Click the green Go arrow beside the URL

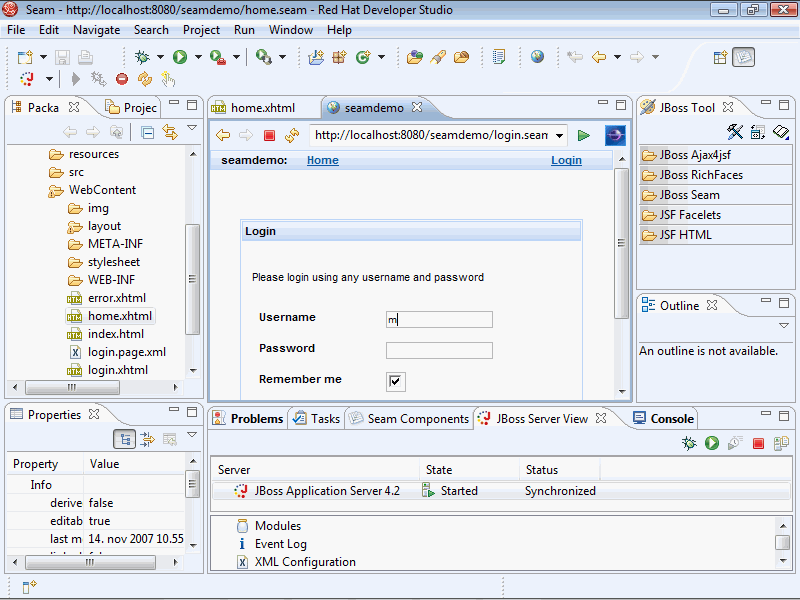pyautogui.click(x=584, y=135)
